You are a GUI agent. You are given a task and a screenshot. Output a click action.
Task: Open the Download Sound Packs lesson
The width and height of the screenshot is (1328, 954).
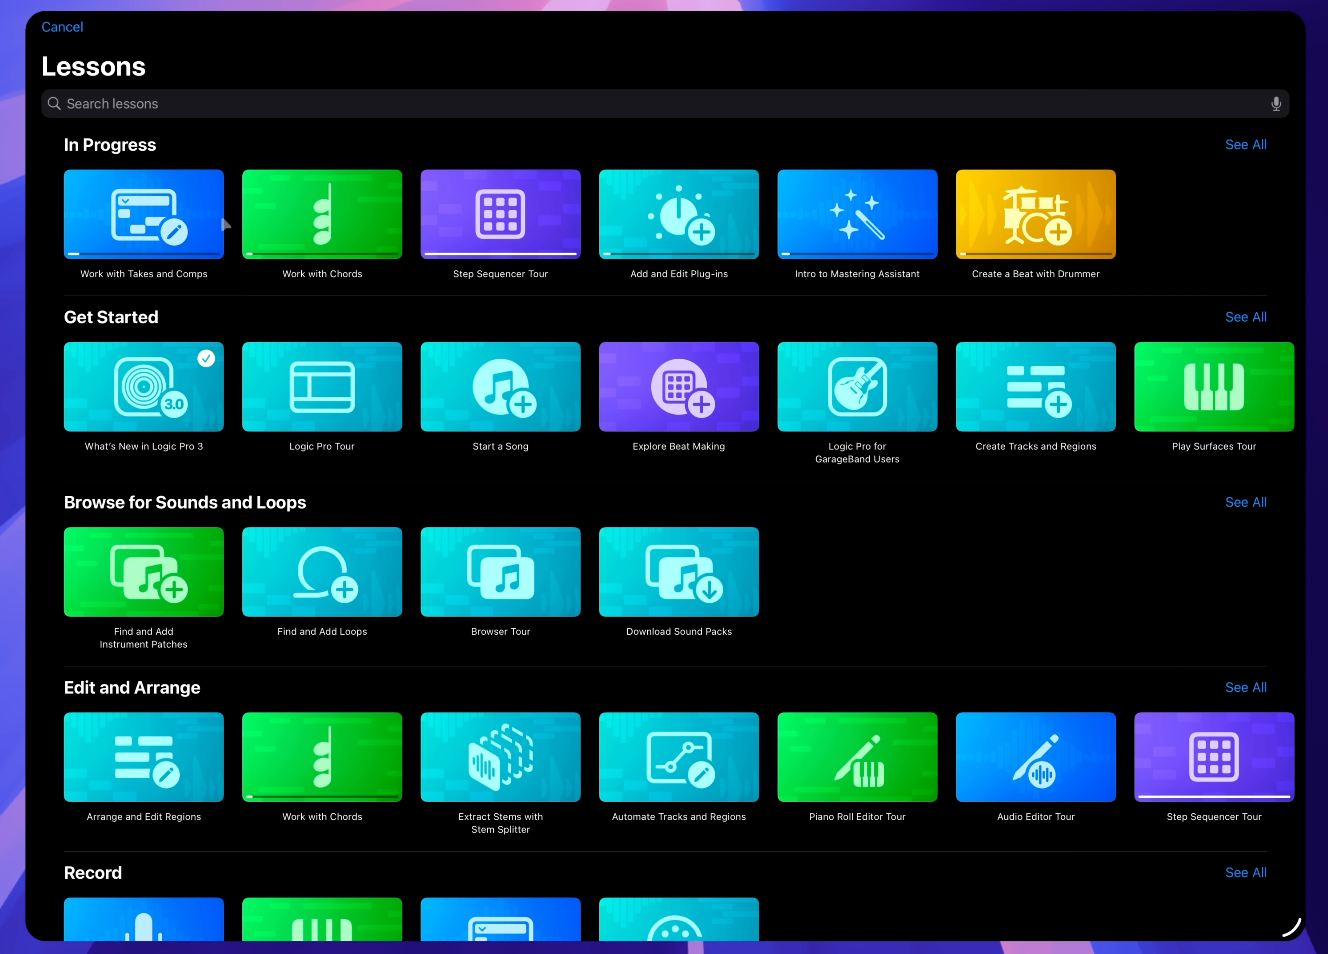pos(679,572)
